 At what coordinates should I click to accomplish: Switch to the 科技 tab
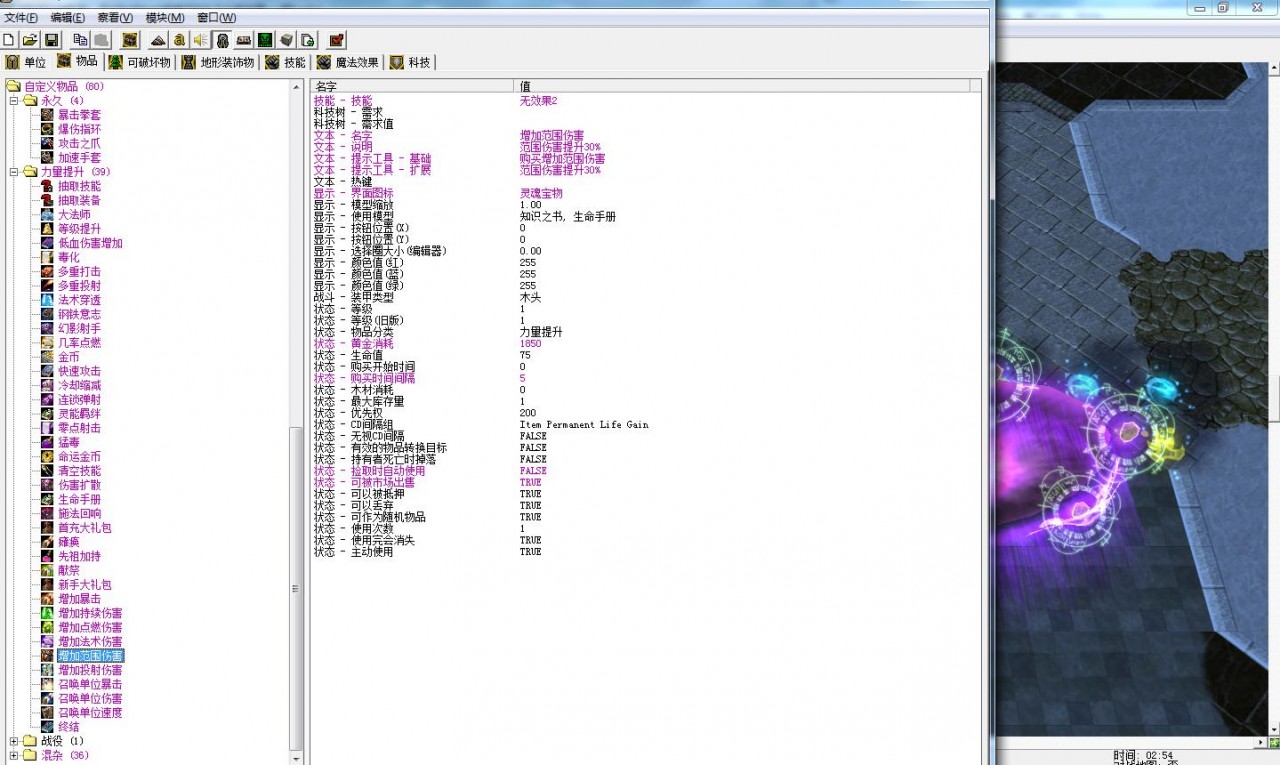(x=411, y=62)
